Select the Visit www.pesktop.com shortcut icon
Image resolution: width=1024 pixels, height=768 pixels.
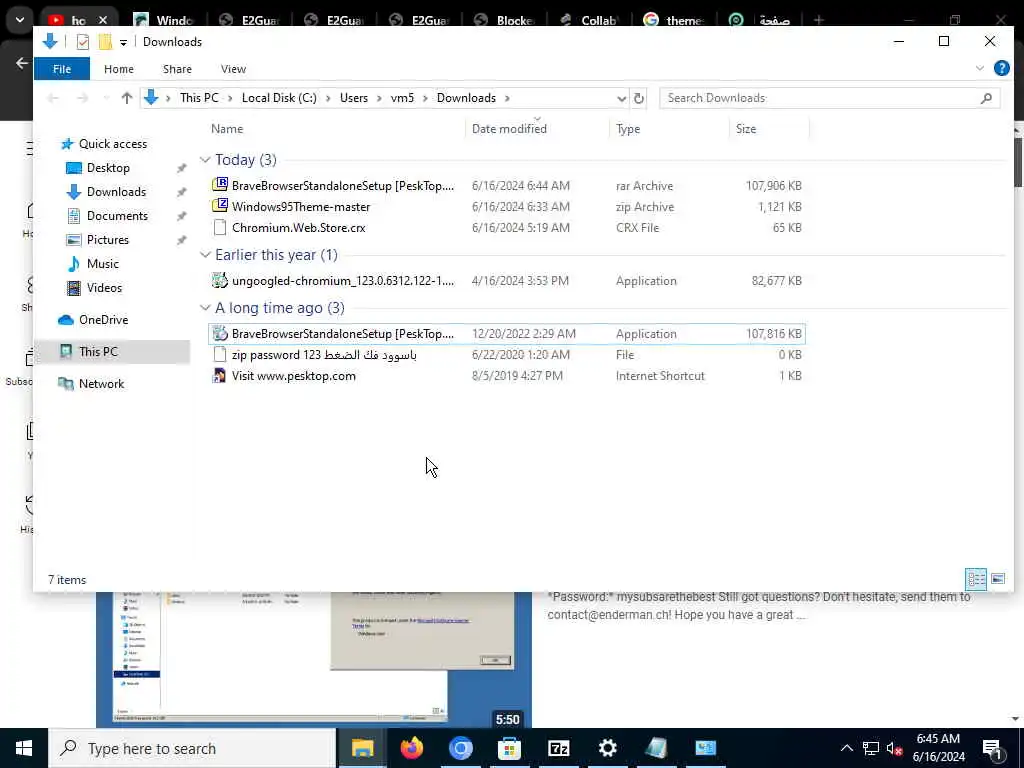pos(219,376)
